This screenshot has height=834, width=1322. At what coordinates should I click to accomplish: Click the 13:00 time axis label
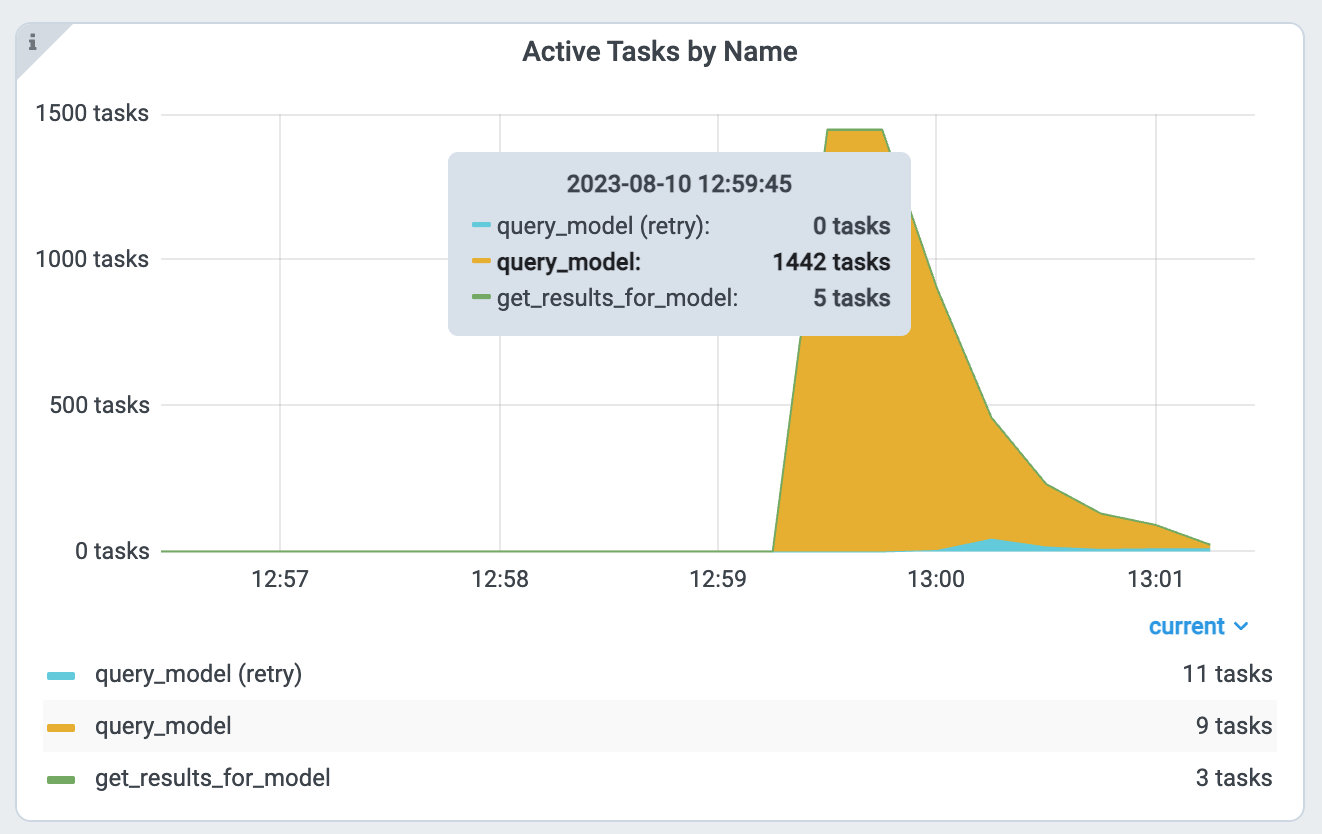(x=937, y=579)
